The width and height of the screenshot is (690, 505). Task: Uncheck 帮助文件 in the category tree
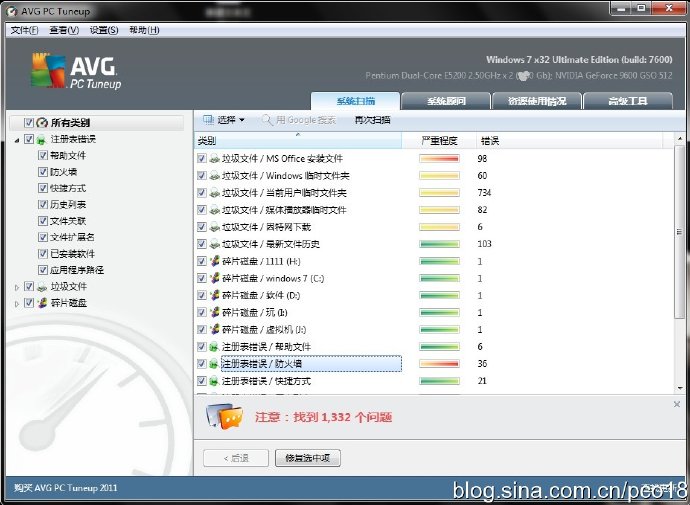43,155
